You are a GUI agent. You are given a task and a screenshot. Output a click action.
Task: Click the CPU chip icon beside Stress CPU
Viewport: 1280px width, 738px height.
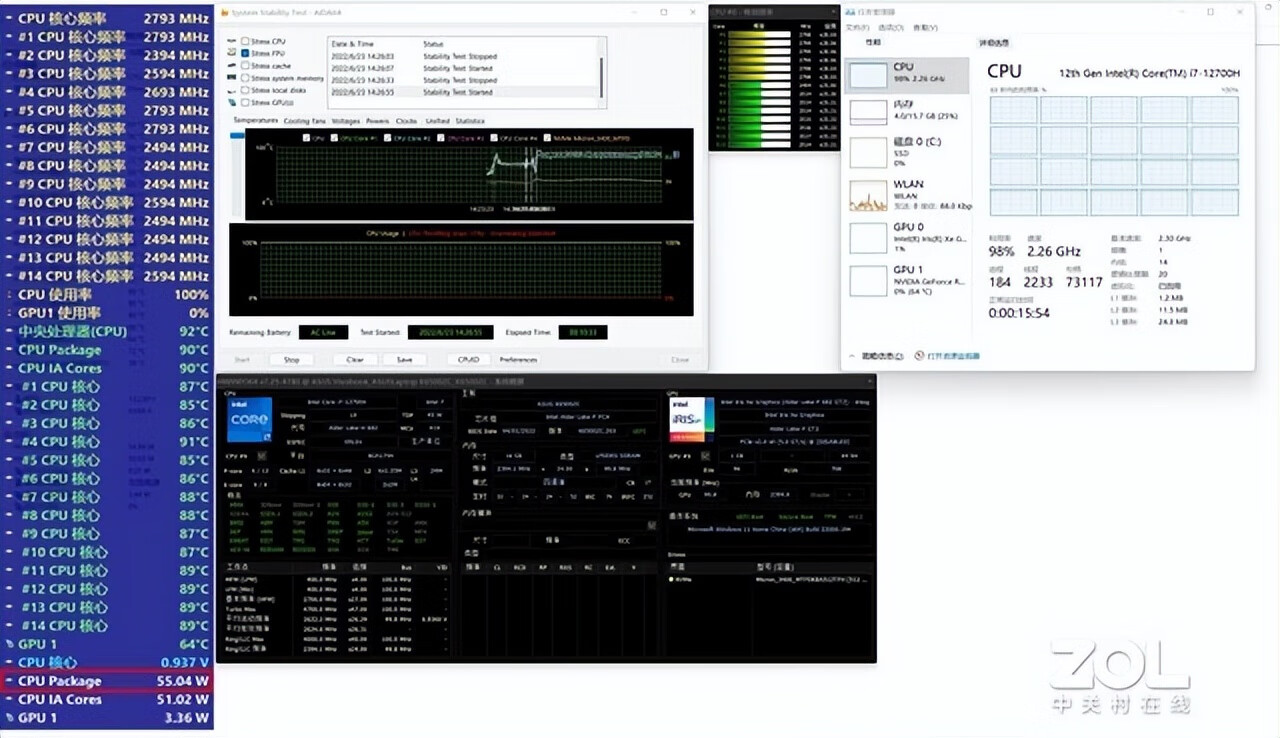tap(231, 41)
